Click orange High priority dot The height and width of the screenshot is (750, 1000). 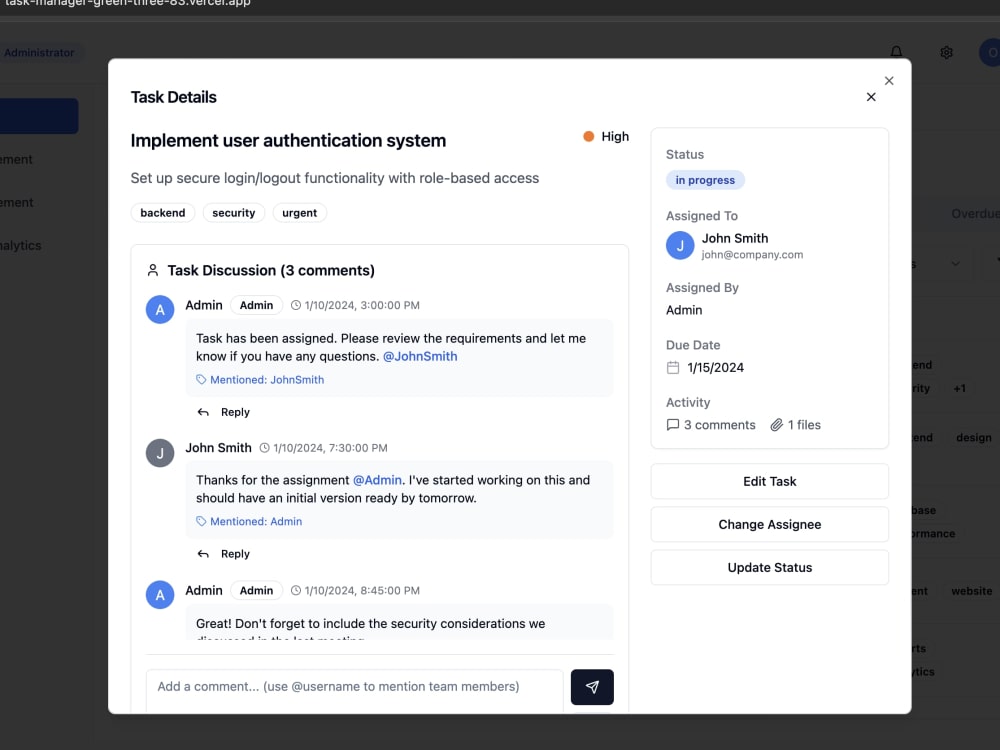coord(589,136)
